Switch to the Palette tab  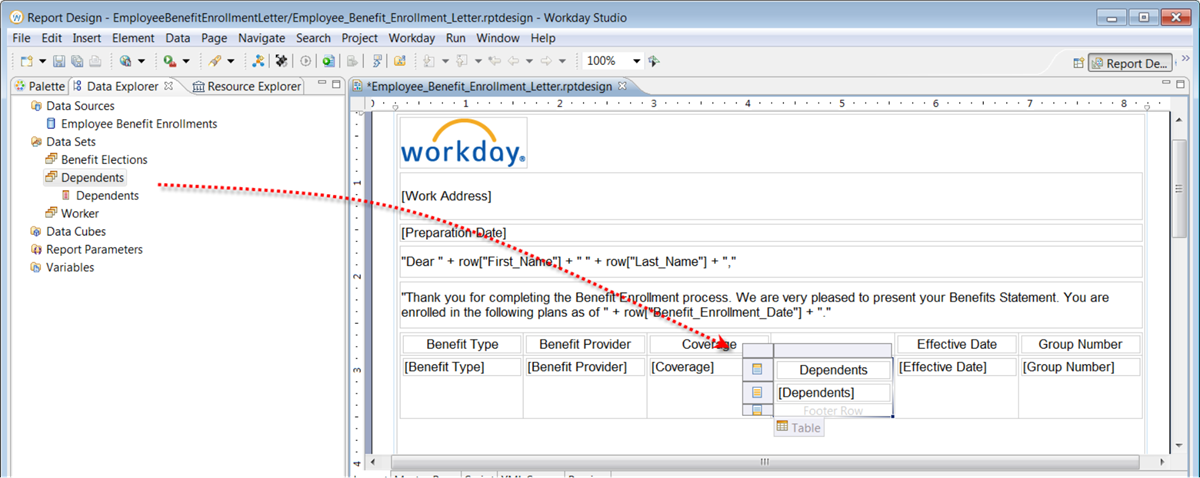click(x=38, y=86)
